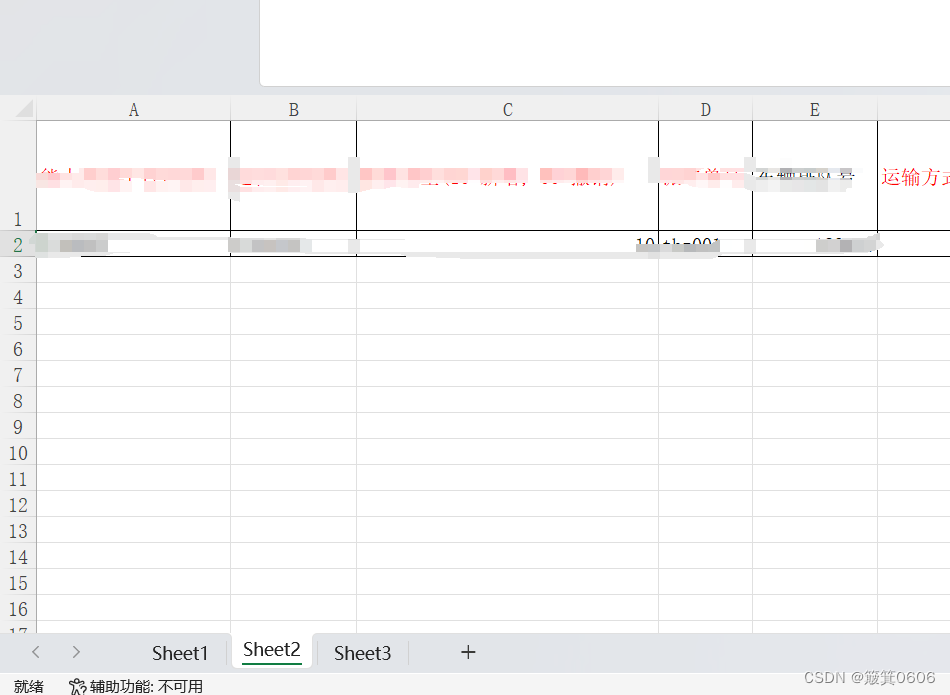
Task: Select row 13 header
Action: click(x=18, y=531)
